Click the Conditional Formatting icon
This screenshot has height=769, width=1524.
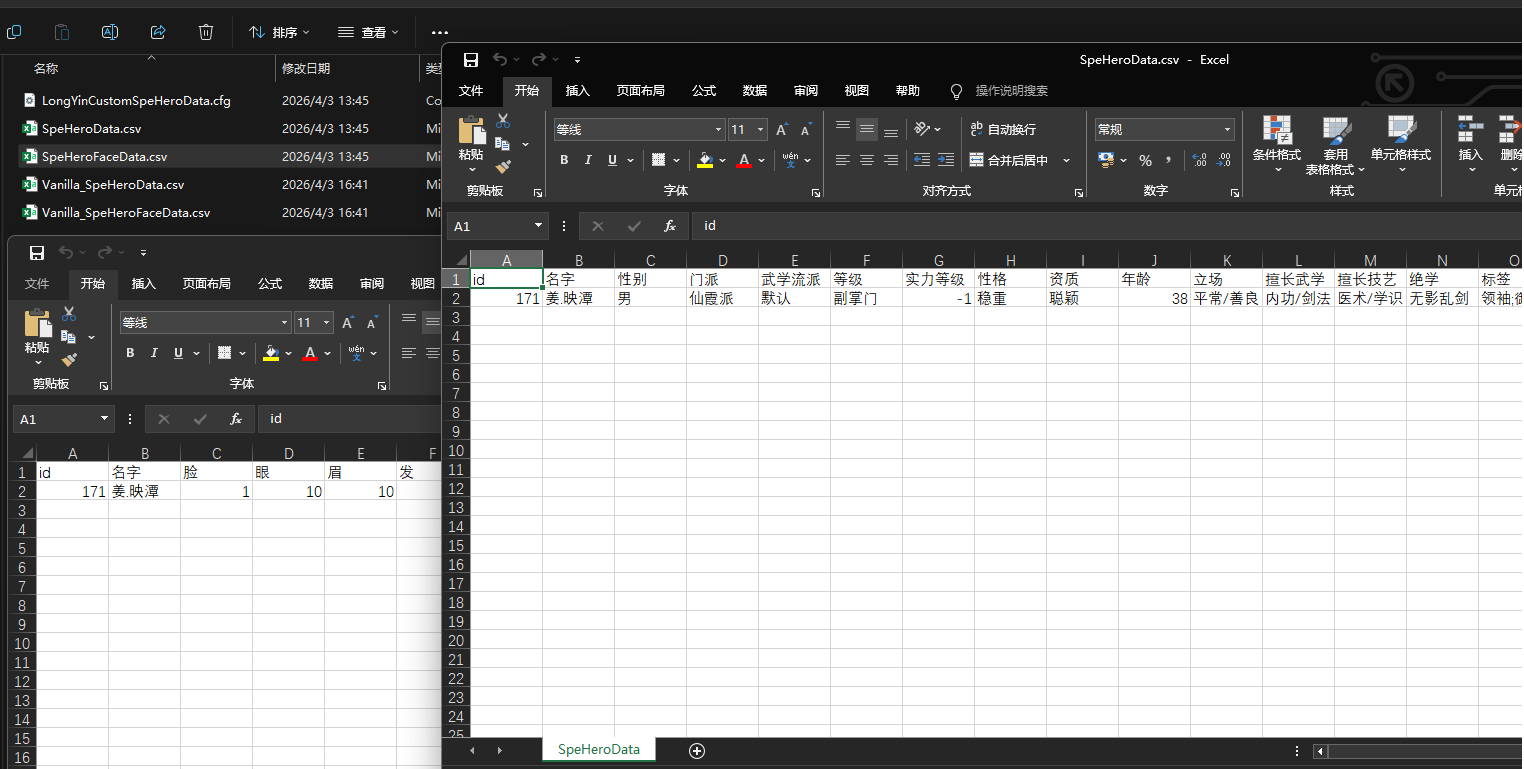coord(1276,130)
